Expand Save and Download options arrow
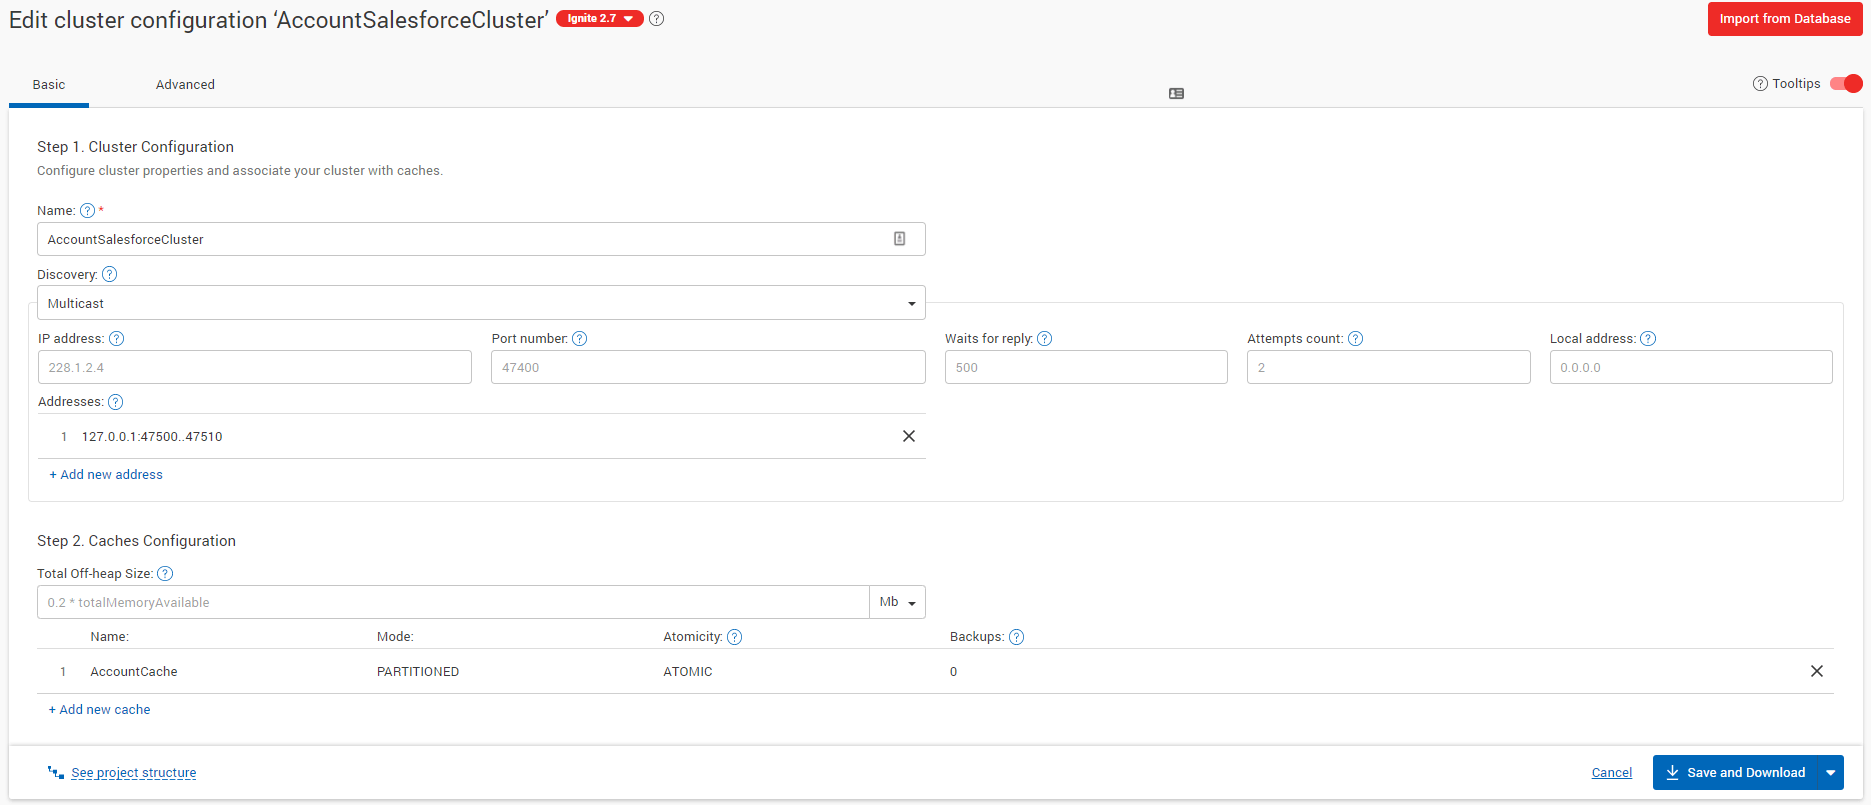The width and height of the screenshot is (1871, 805). (x=1830, y=773)
